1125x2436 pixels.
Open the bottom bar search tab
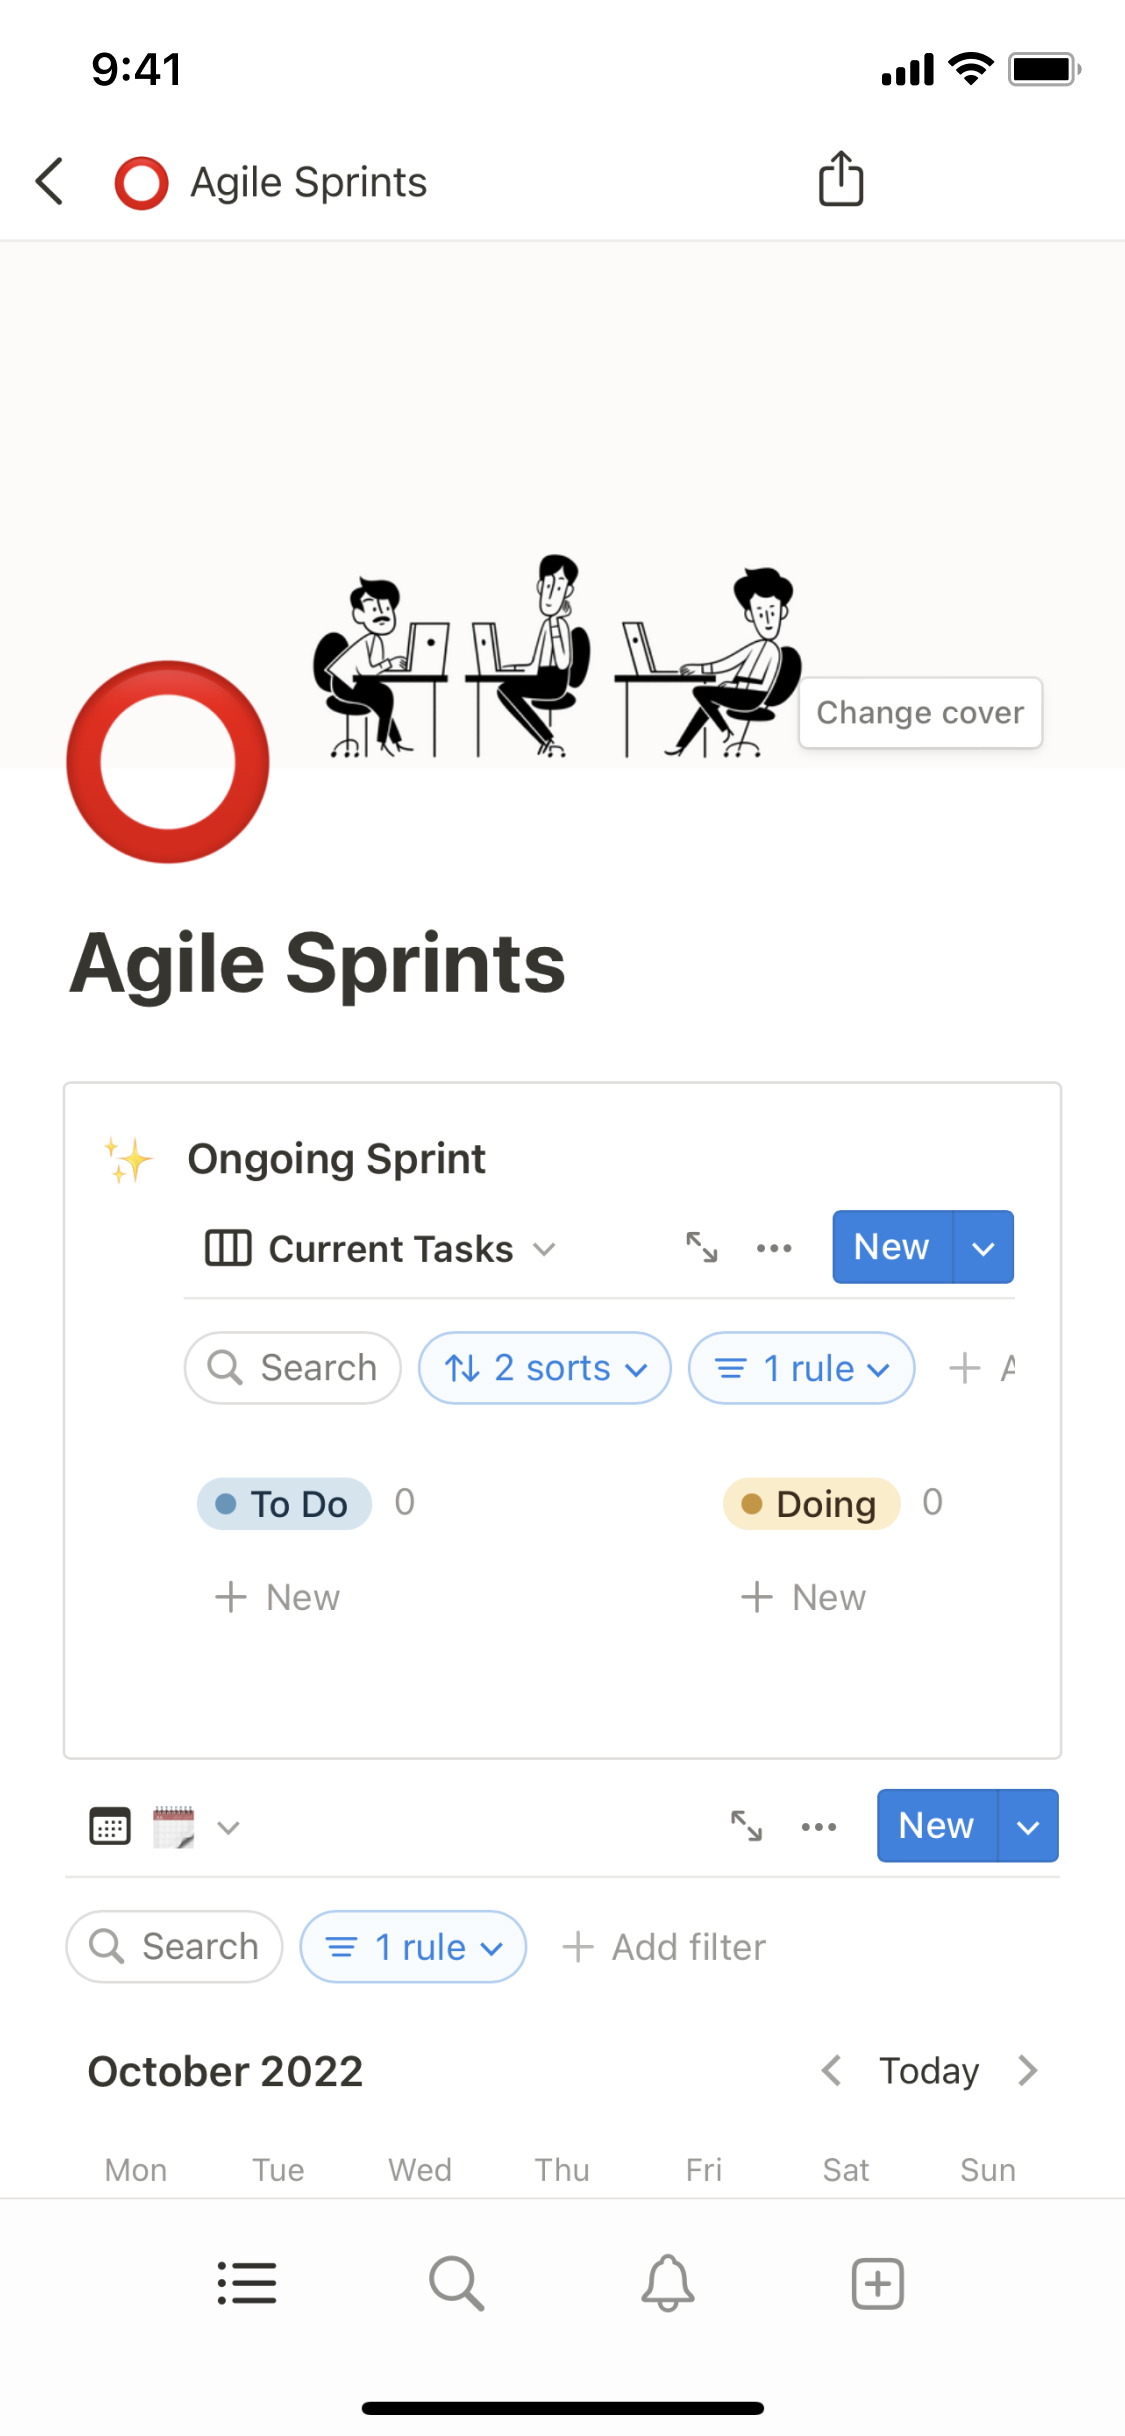pos(456,2283)
